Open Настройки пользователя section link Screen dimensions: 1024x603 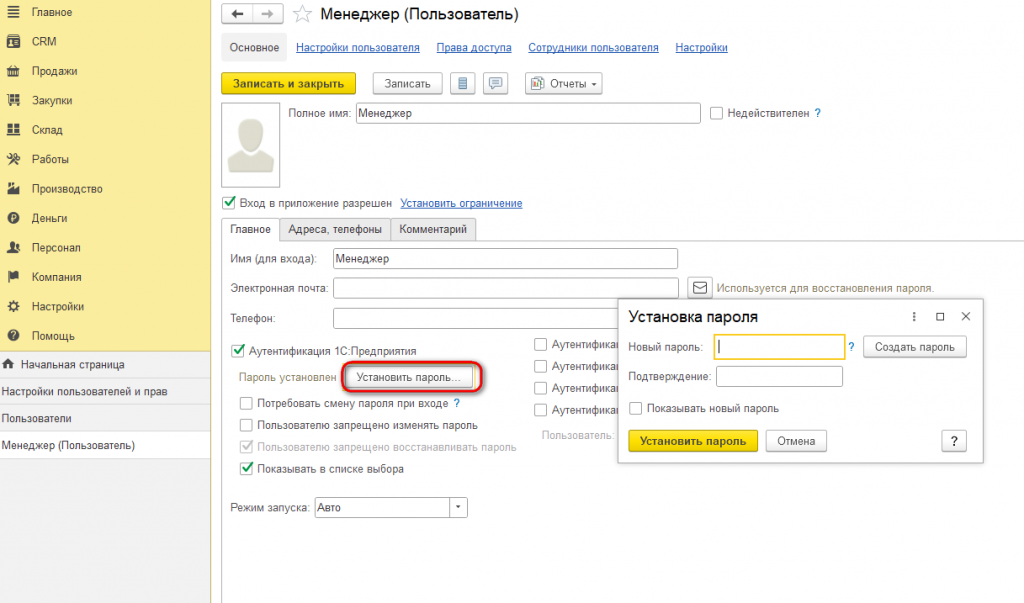[x=358, y=48]
